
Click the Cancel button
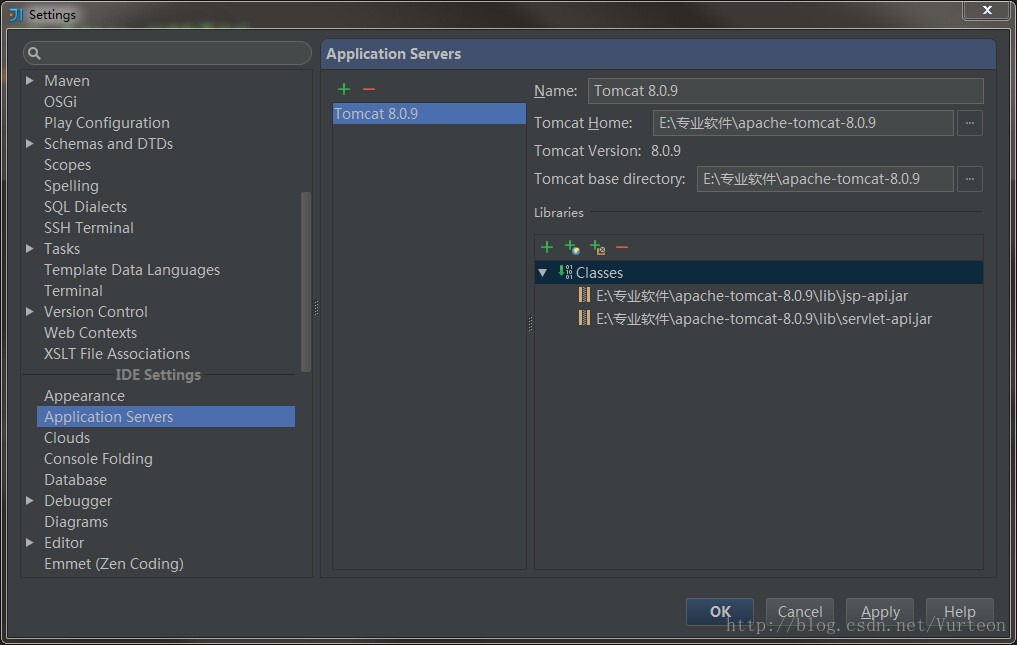click(800, 612)
